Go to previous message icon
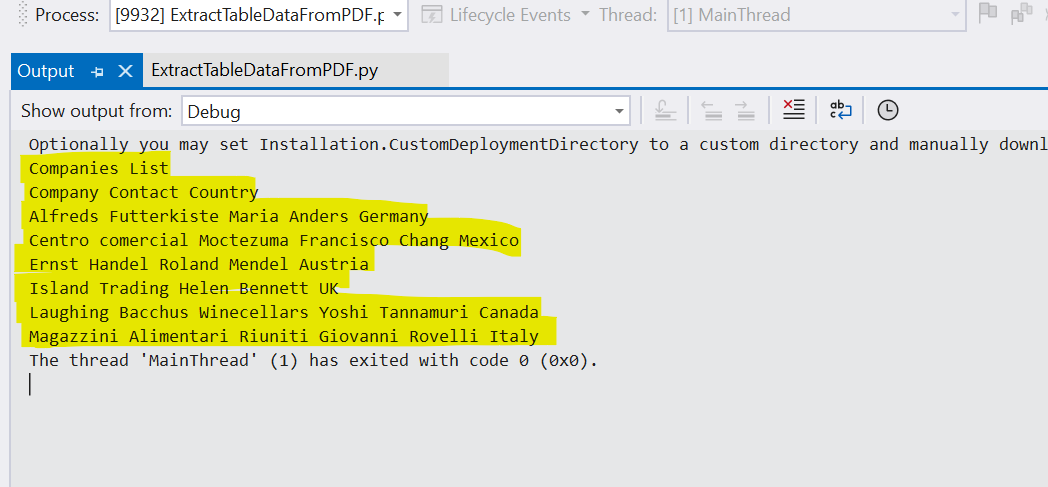This screenshot has width=1048, height=487. (x=712, y=110)
